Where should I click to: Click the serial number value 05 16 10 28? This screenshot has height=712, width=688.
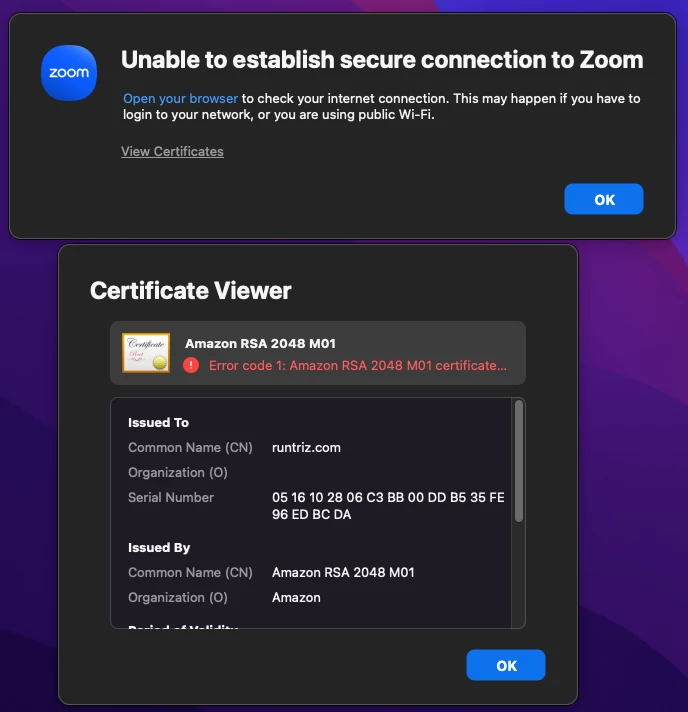(388, 506)
